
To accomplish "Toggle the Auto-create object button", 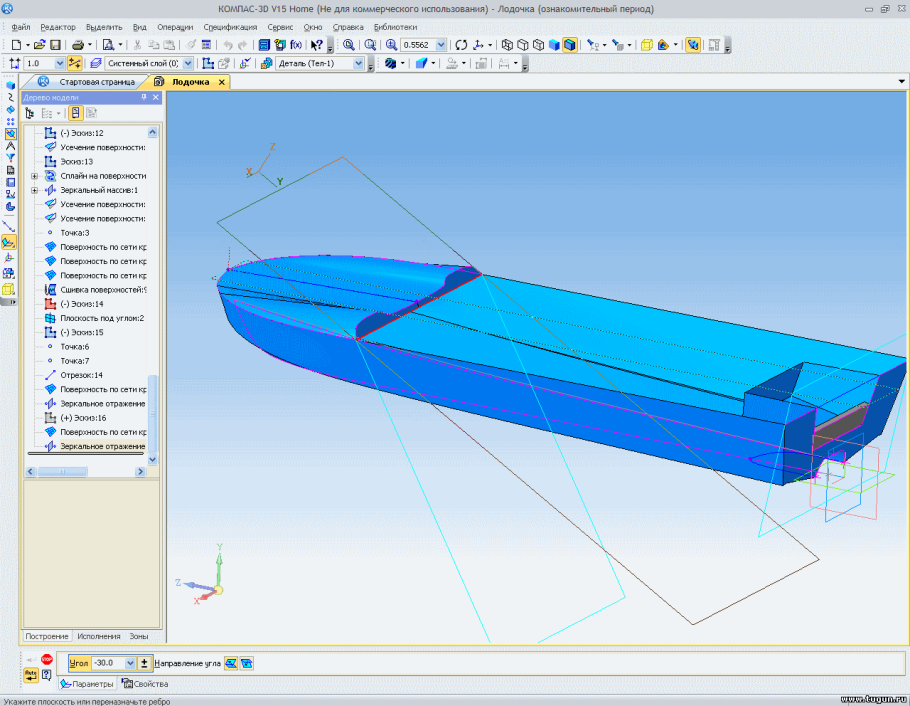I will tap(30, 674).
